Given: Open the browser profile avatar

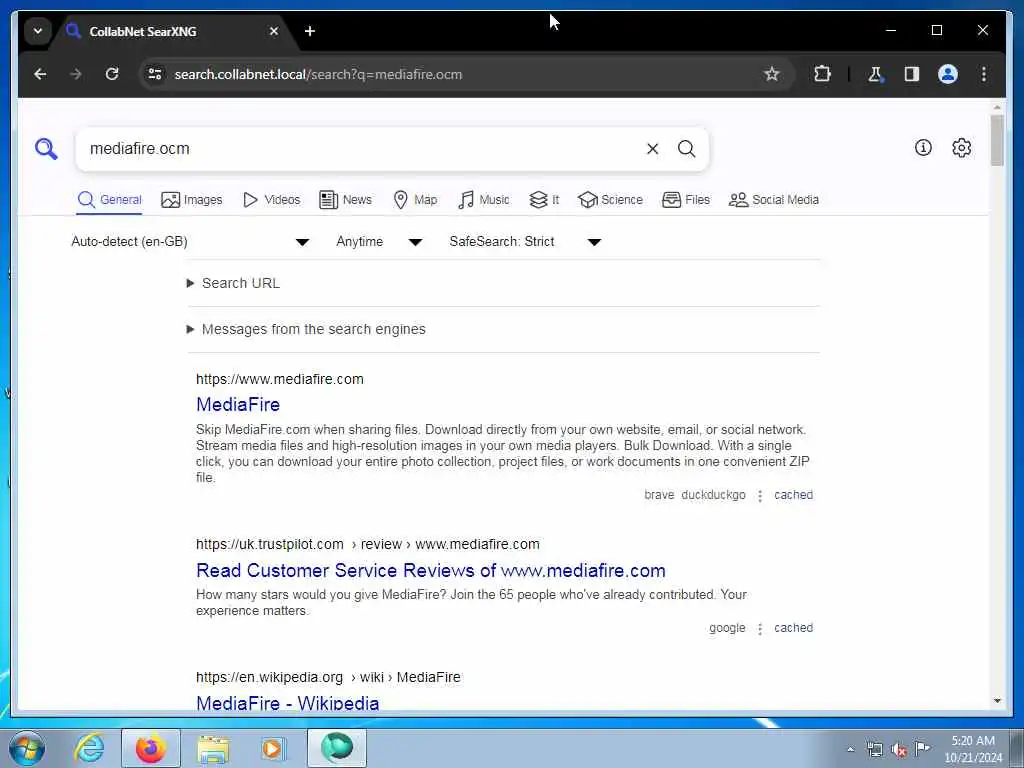Looking at the screenshot, I should point(948,74).
